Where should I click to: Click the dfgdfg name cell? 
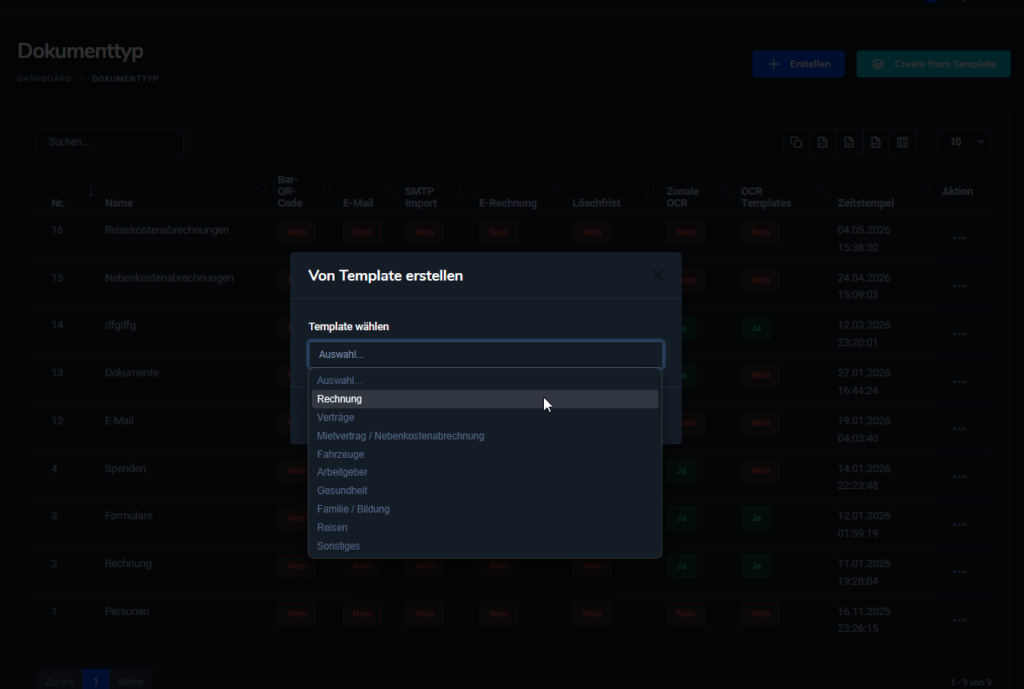[120, 325]
